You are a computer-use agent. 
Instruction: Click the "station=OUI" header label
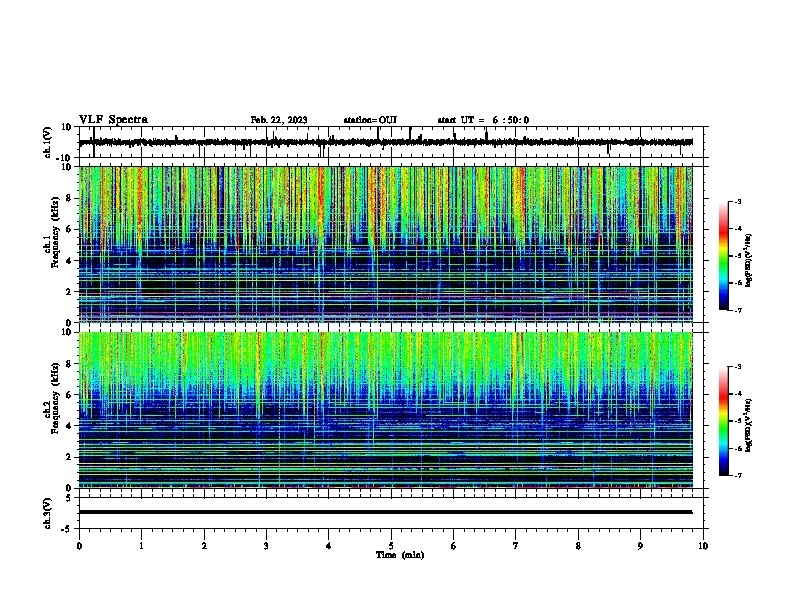370,120
